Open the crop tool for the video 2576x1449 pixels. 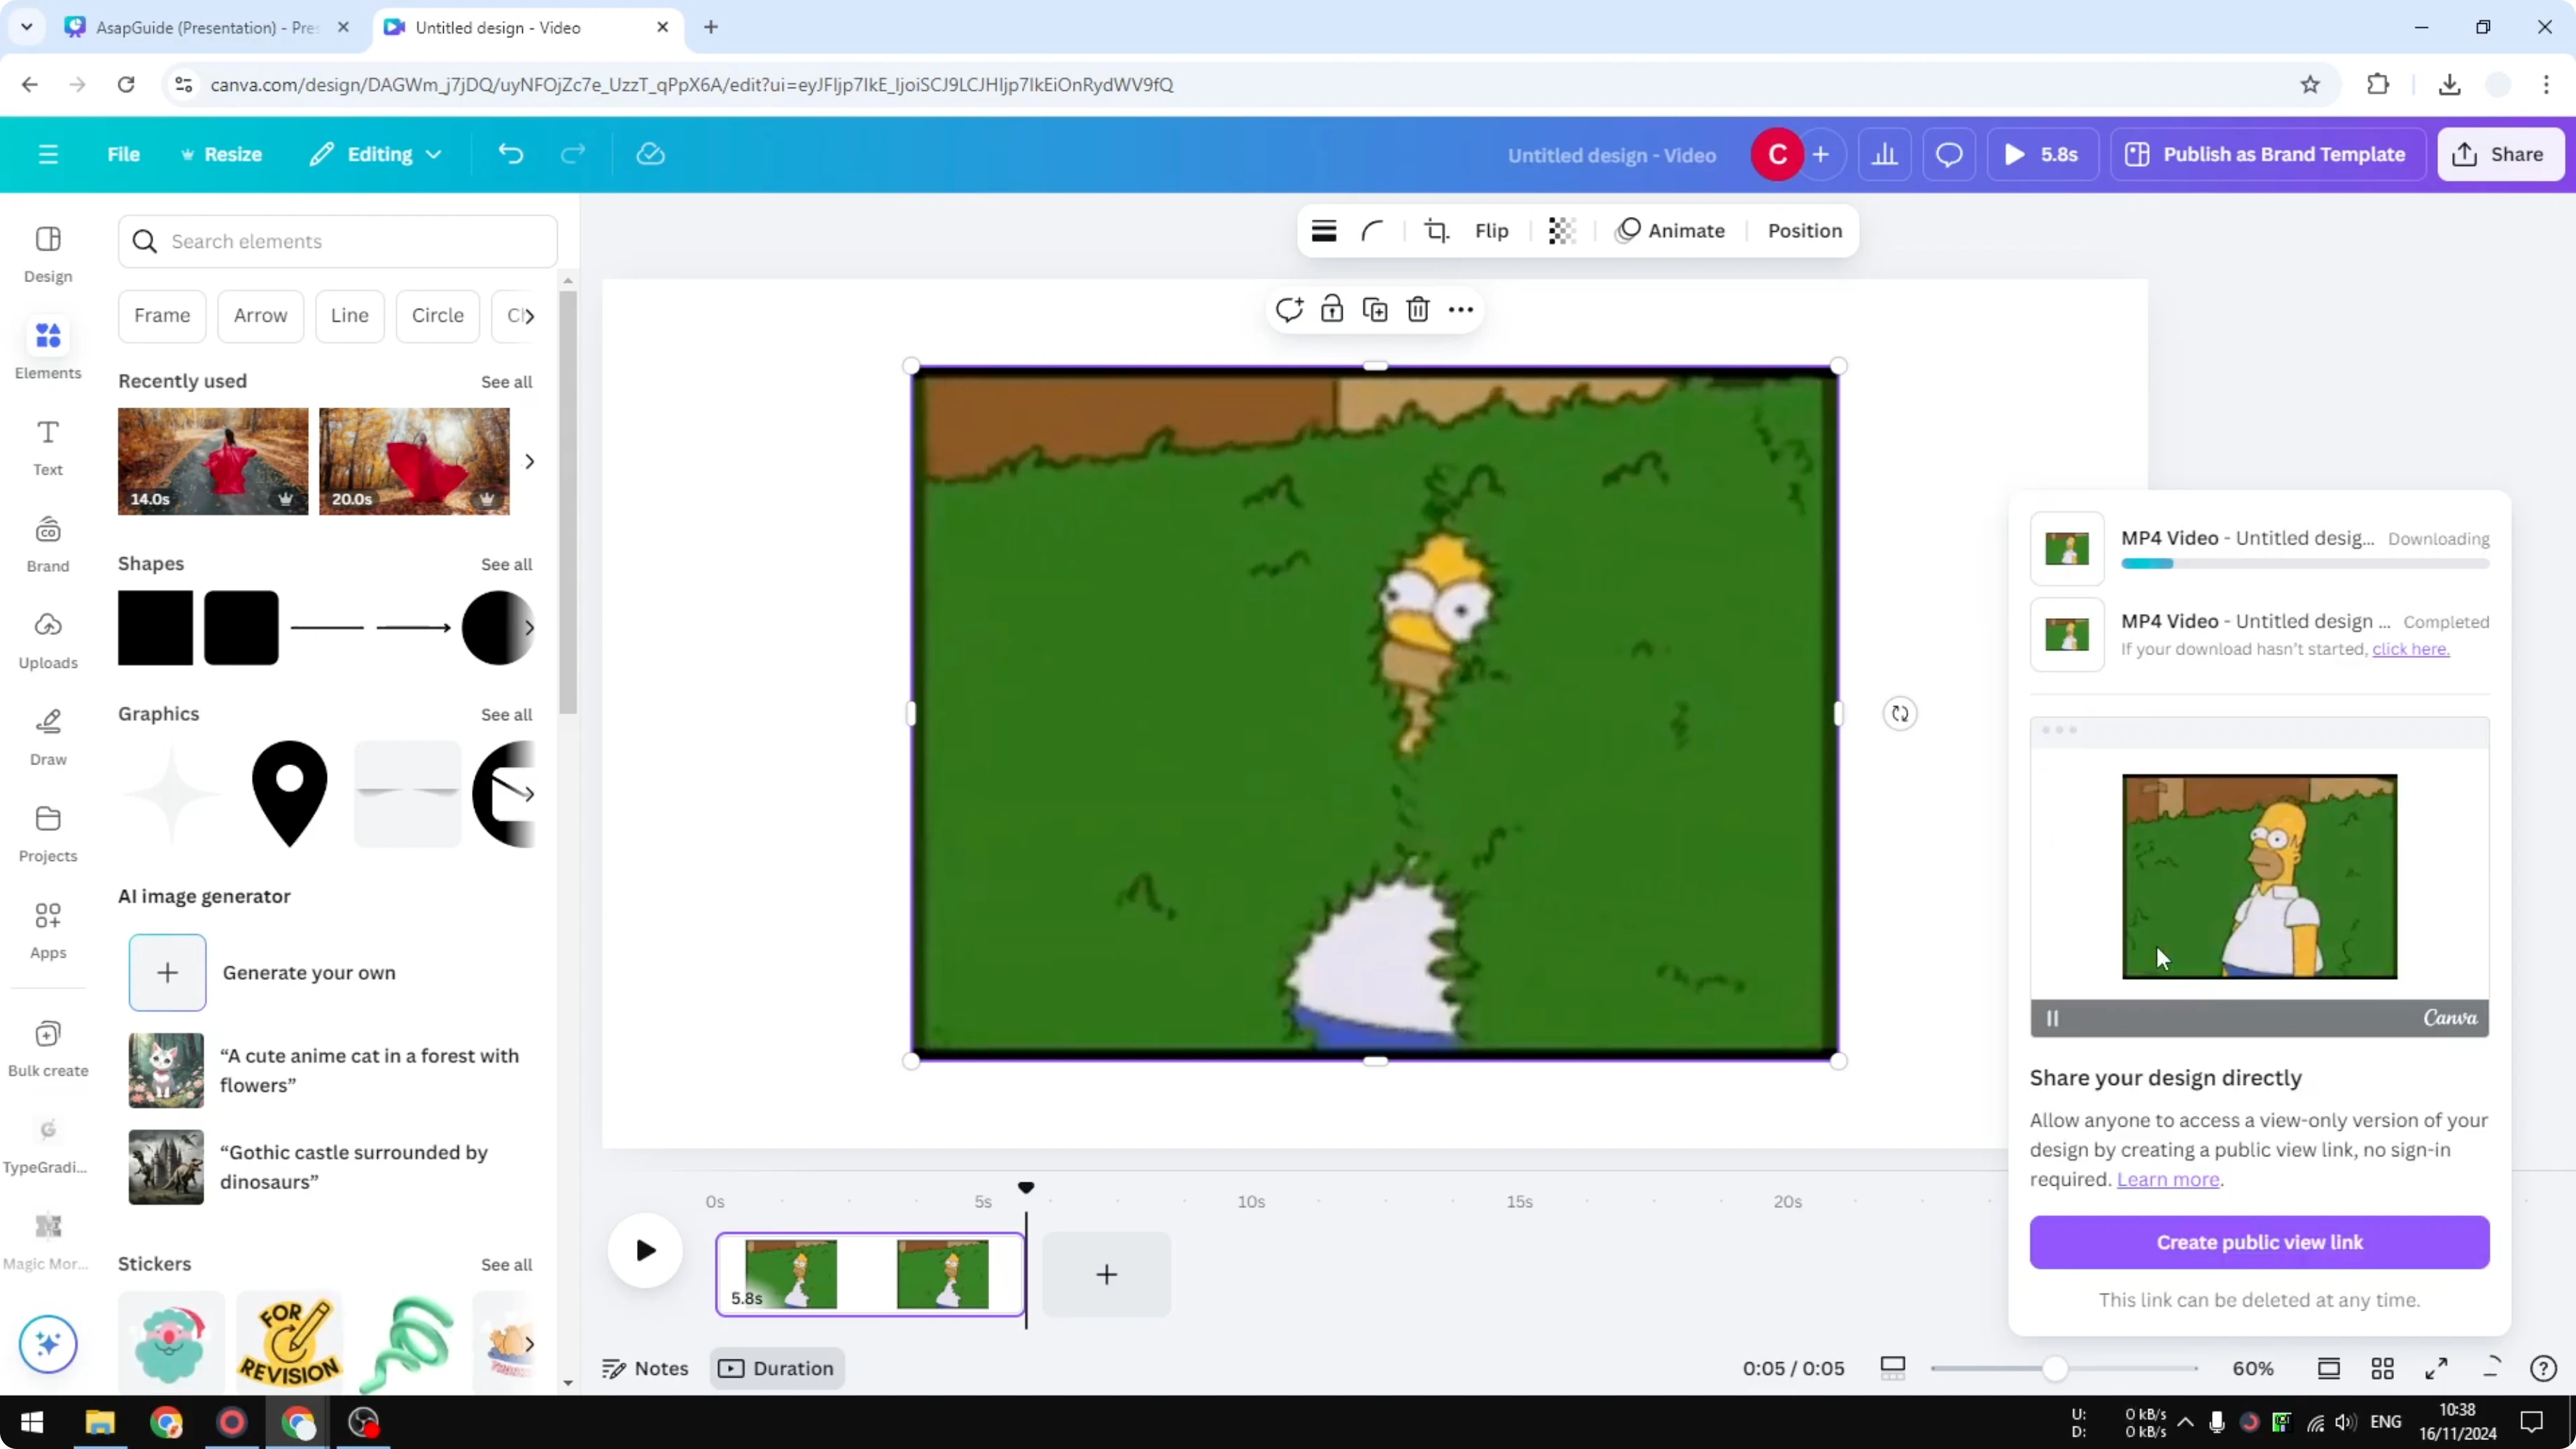(1436, 230)
